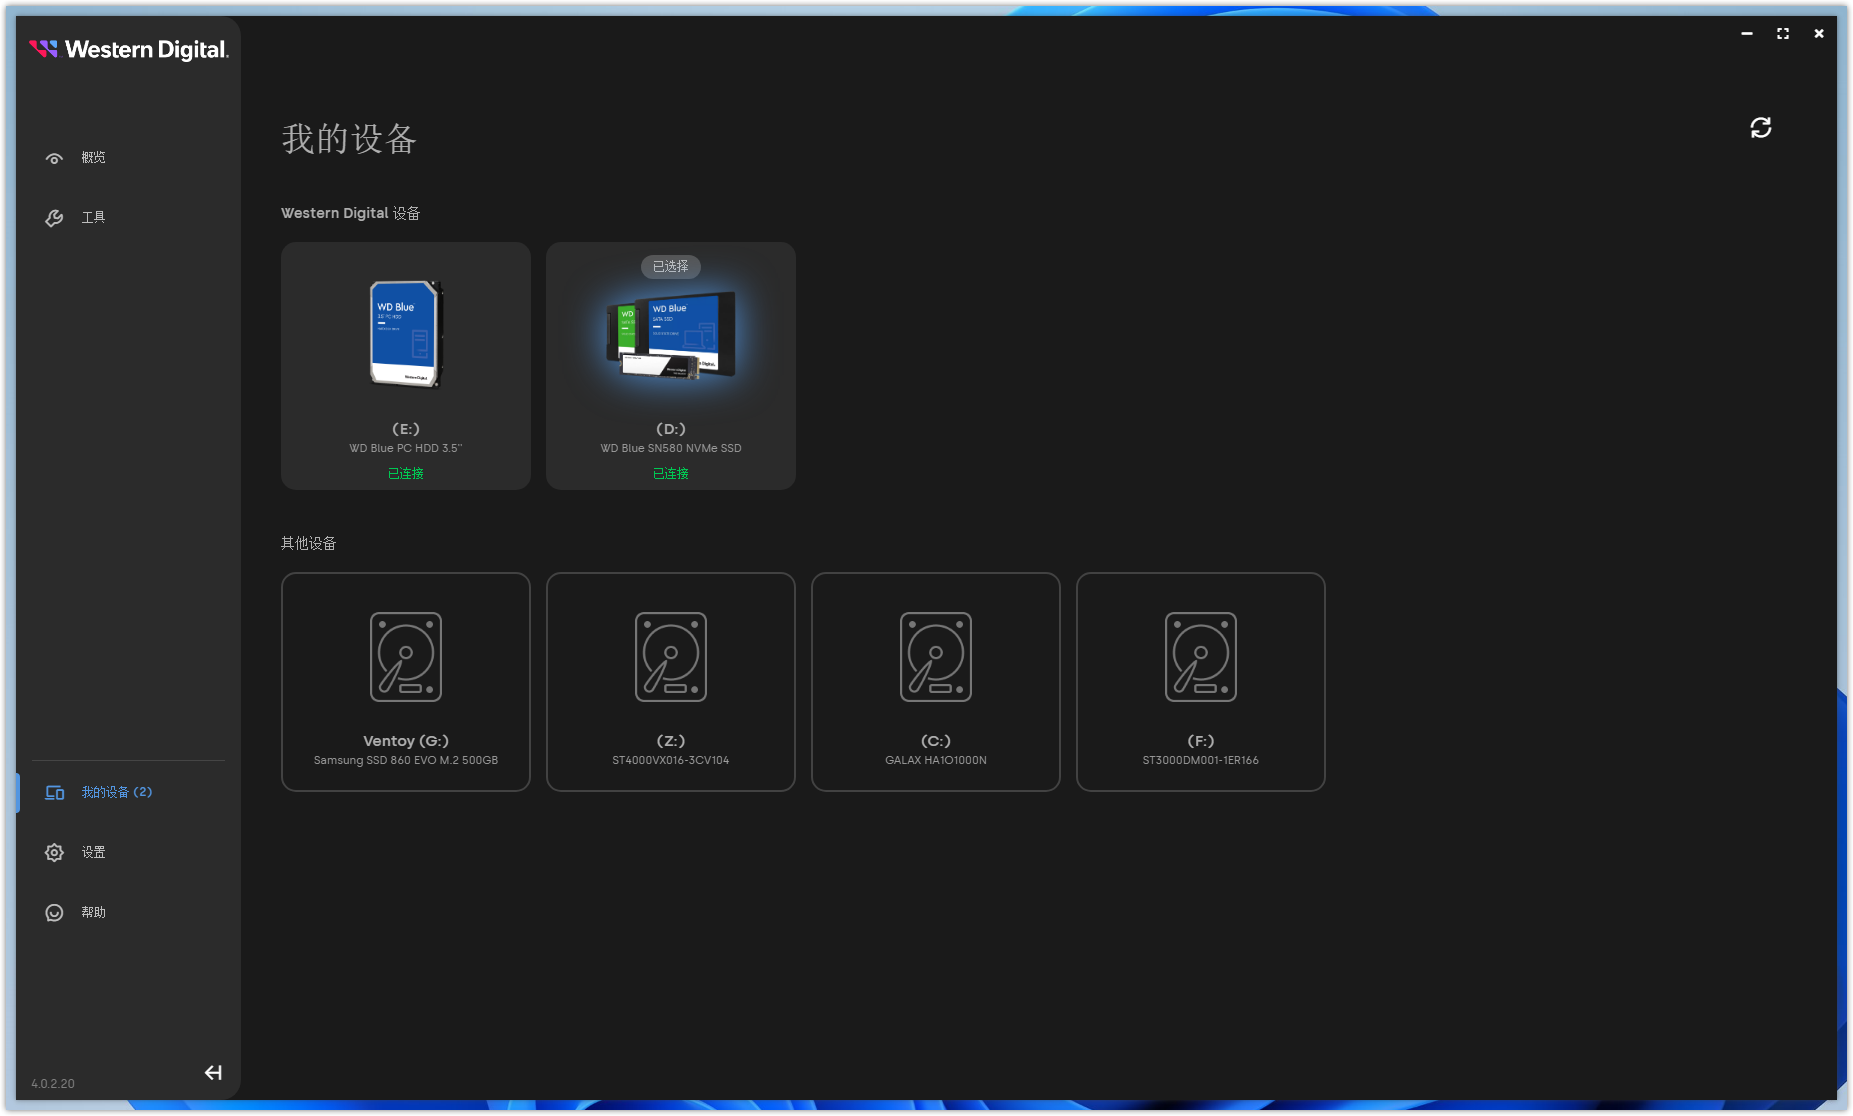Select the WD Blue SN580 NVMe SSD card

pyautogui.click(x=670, y=366)
